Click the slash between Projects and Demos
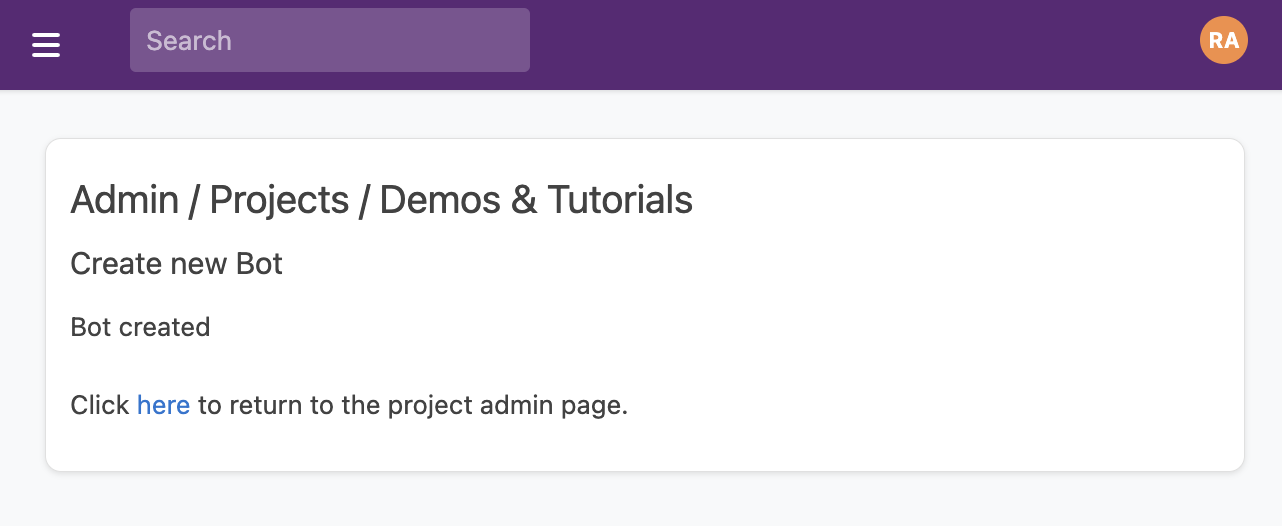 click(x=364, y=200)
